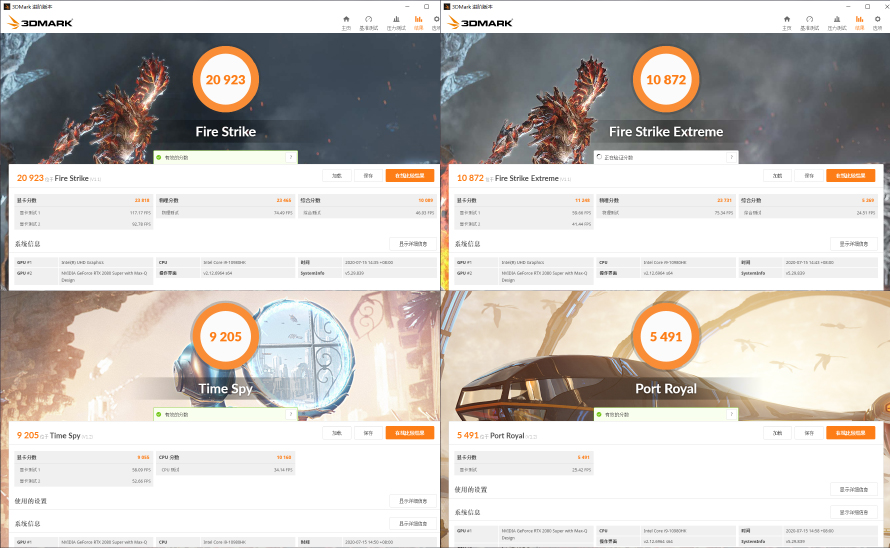Viewport: 890px width, 548px height.
Task: Compare Time Spy result online
Action: (410, 433)
